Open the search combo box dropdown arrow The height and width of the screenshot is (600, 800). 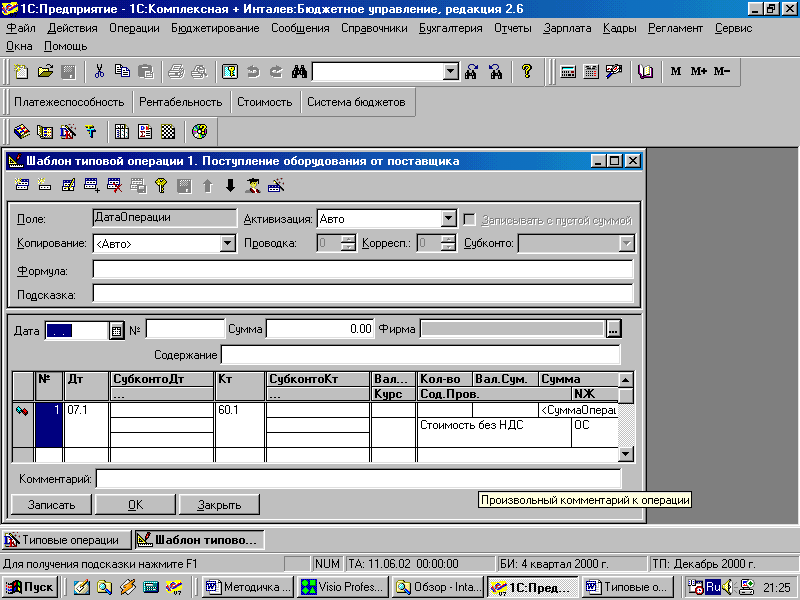click(451, 71)
